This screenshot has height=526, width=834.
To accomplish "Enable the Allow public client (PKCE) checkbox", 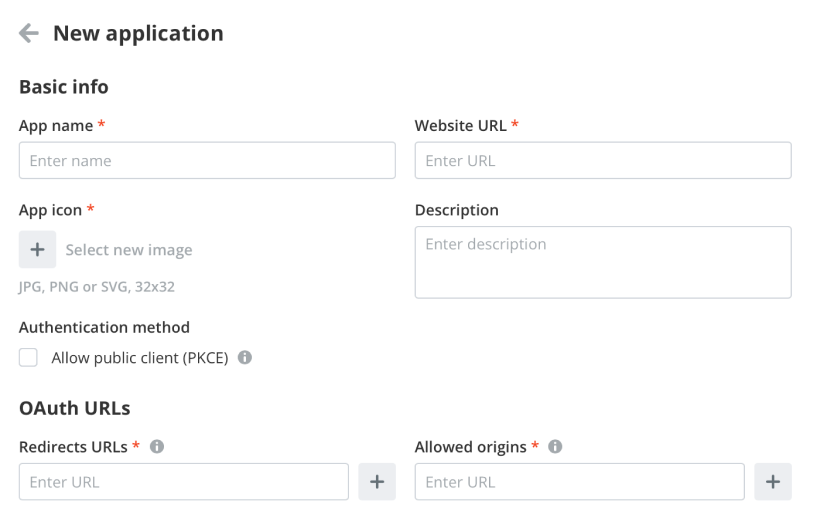I will 29,357.
